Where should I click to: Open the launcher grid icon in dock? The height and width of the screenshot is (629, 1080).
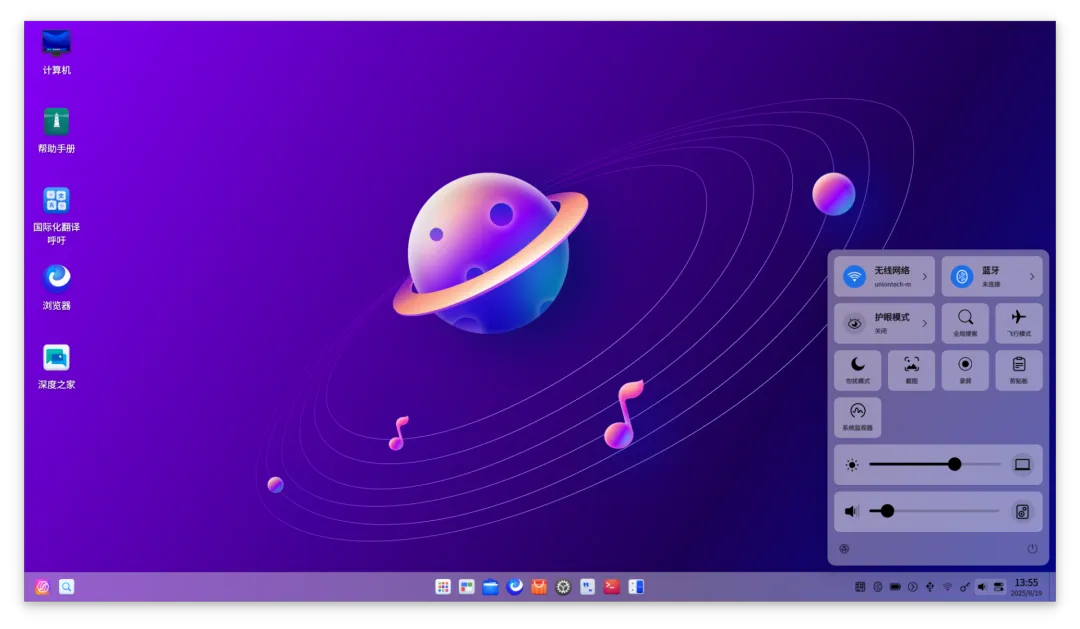443,586
